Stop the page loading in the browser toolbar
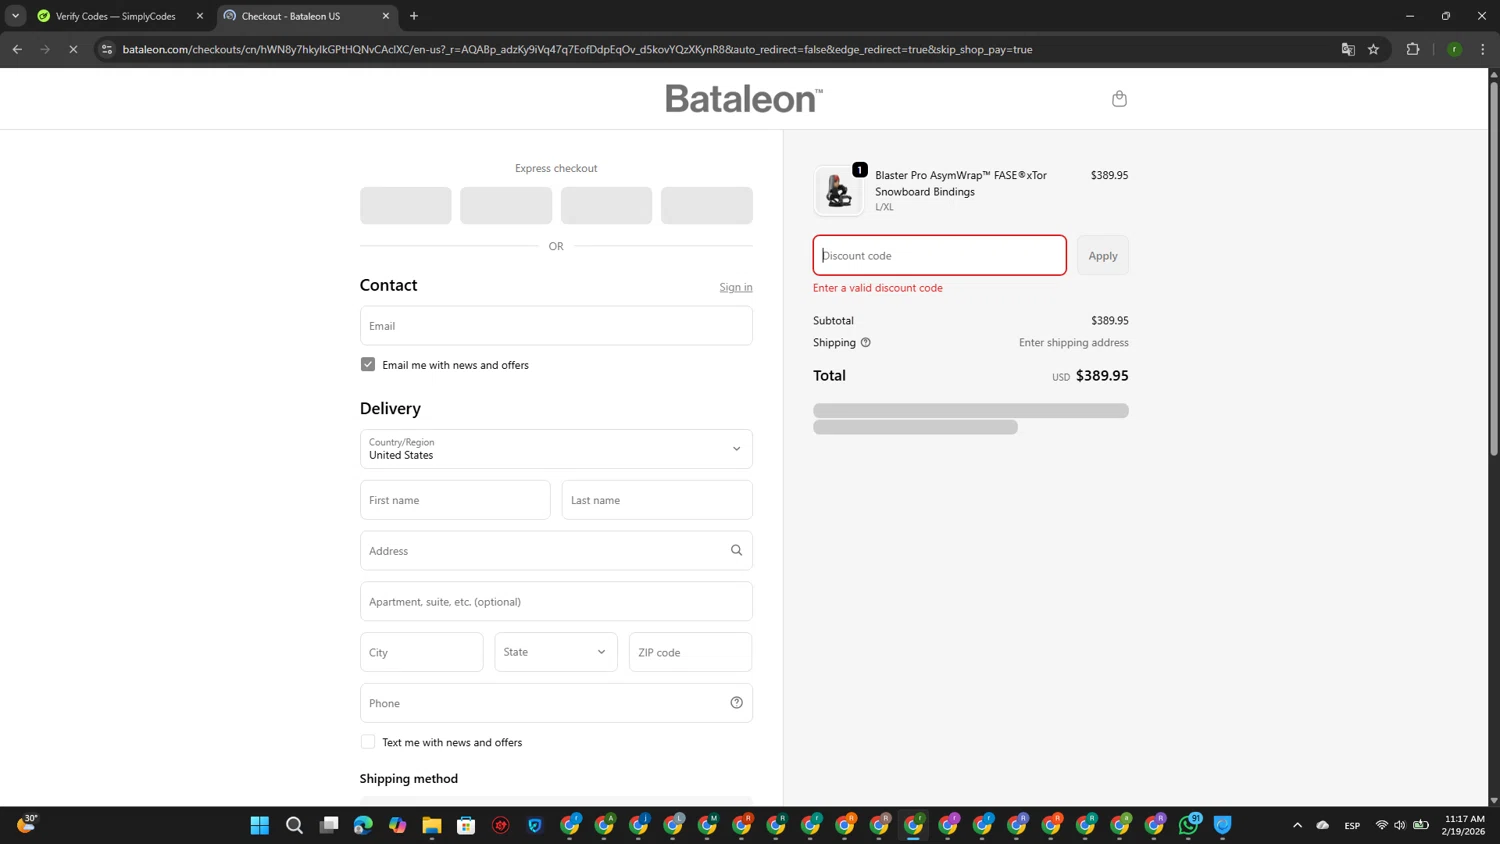The width and height of the screenshot is (1500, 844). pyautogui.click(x=73, y=49)
